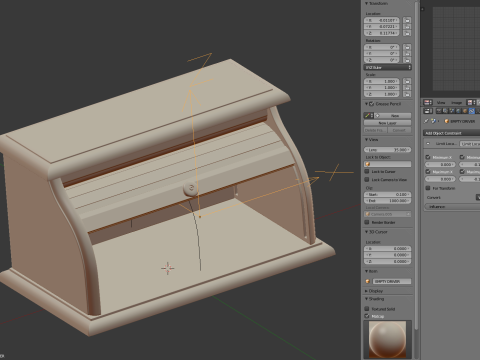Click the EMPTY DRIVER item name field

tap(392, 282)
